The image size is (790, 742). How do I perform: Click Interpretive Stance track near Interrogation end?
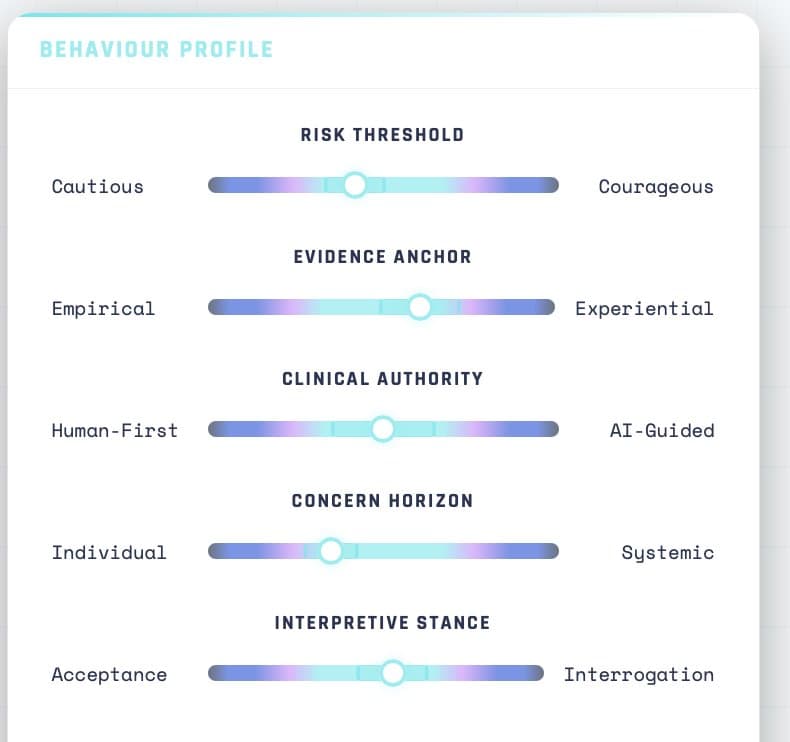pyautogui.click(x=530, y=673)
